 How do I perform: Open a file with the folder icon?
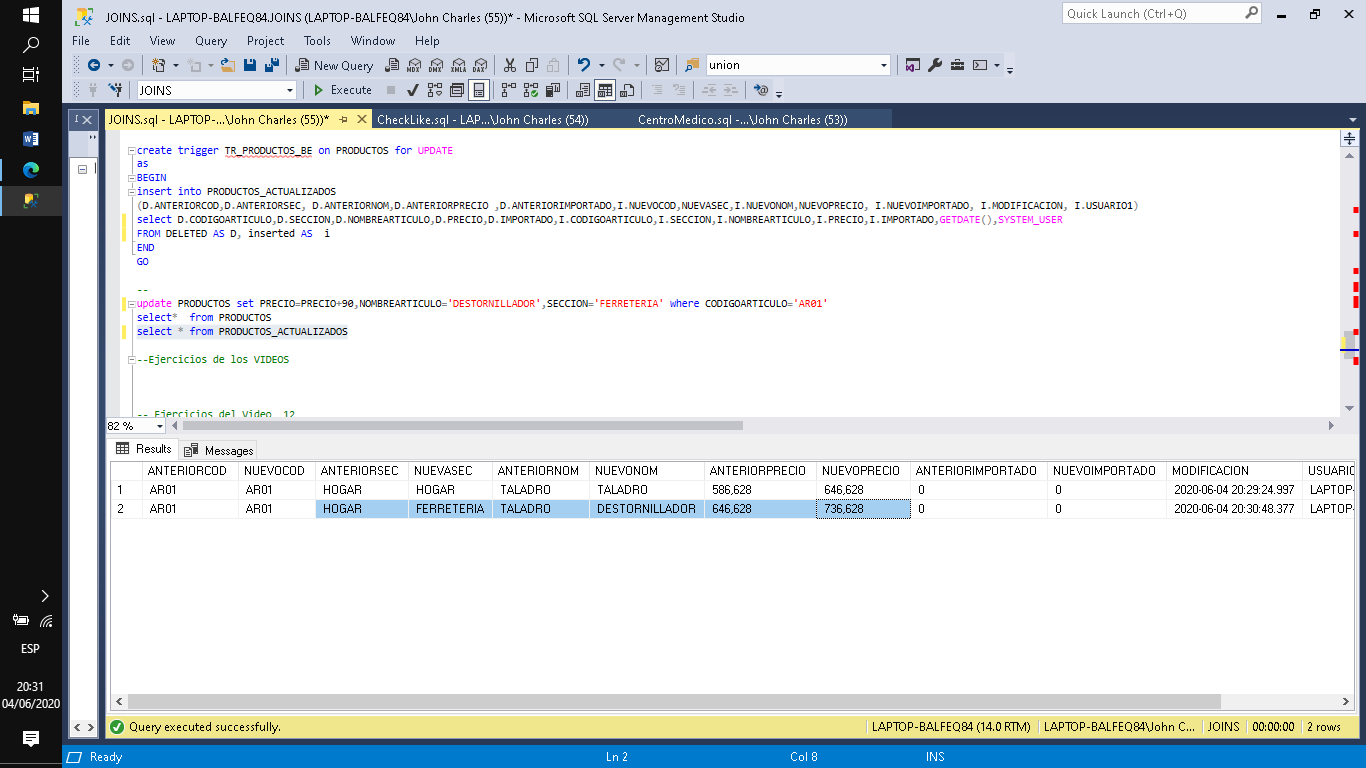point(227,65)
